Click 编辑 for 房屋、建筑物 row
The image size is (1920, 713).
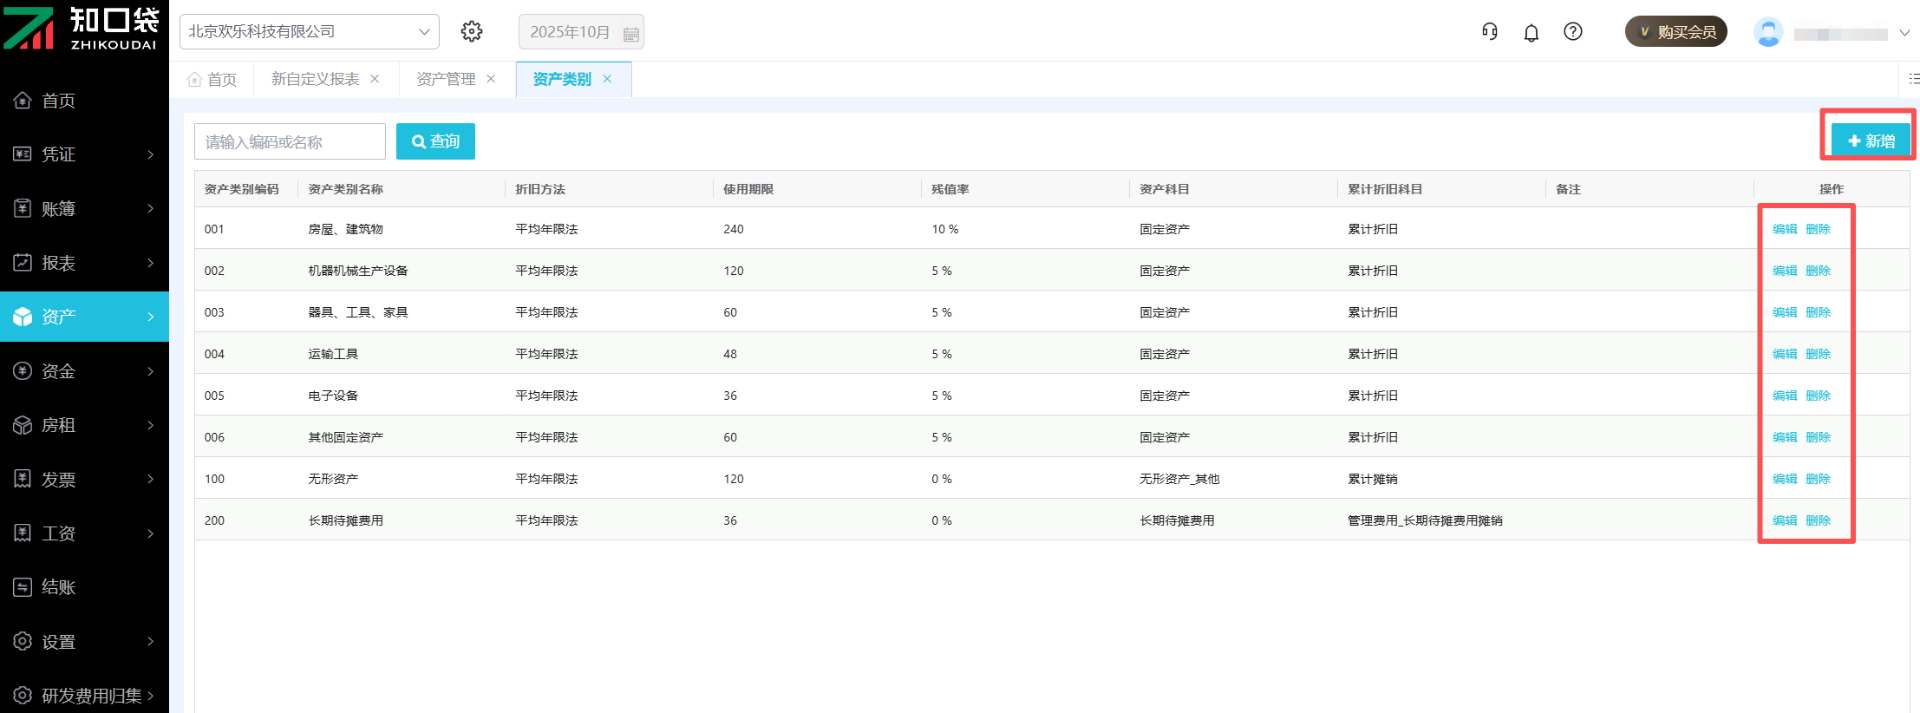pyautogui.click(x=1784, y=230)
